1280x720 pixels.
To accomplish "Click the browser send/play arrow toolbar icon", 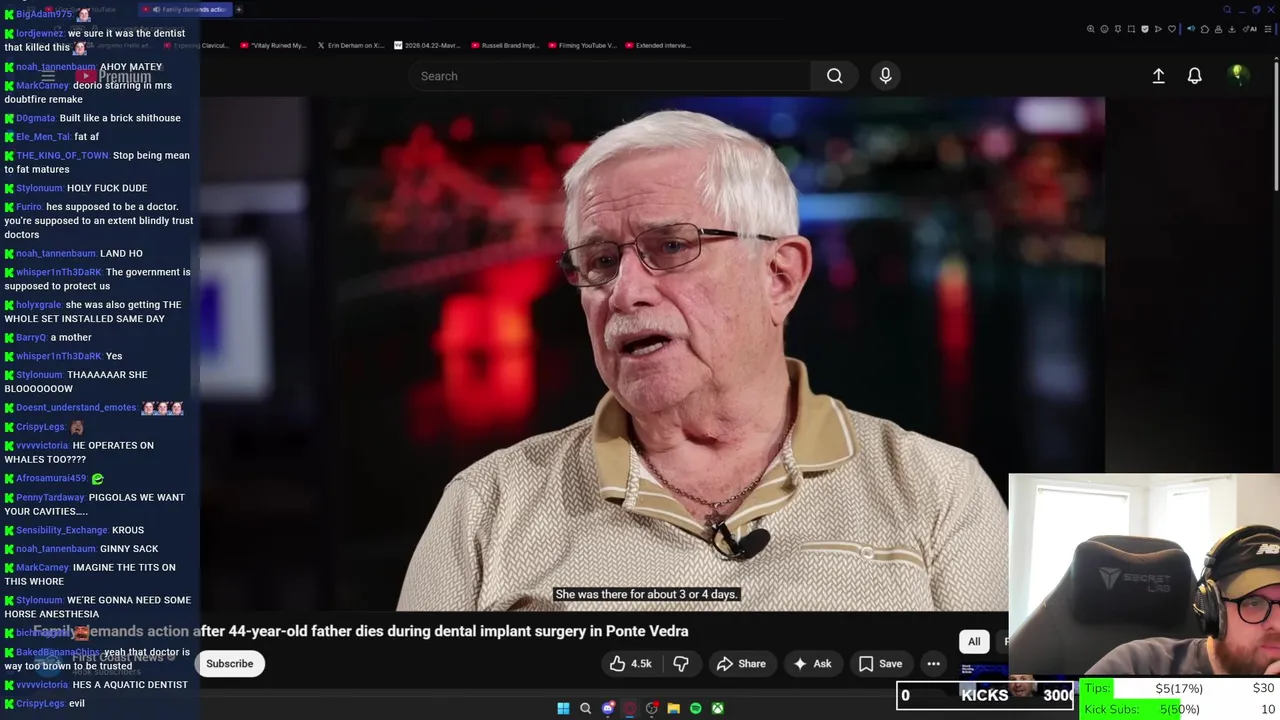I will click(x=1158, y=29).
